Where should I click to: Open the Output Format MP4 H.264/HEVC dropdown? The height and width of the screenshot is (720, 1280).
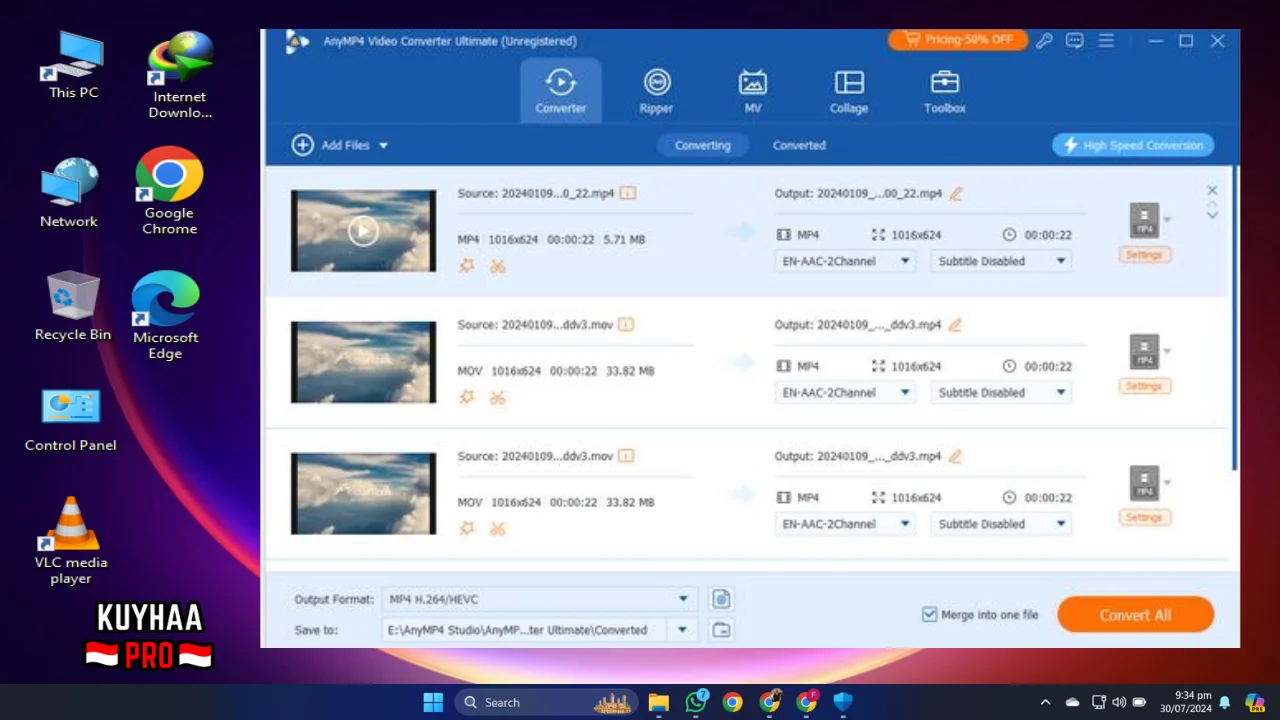coord(539,599)
